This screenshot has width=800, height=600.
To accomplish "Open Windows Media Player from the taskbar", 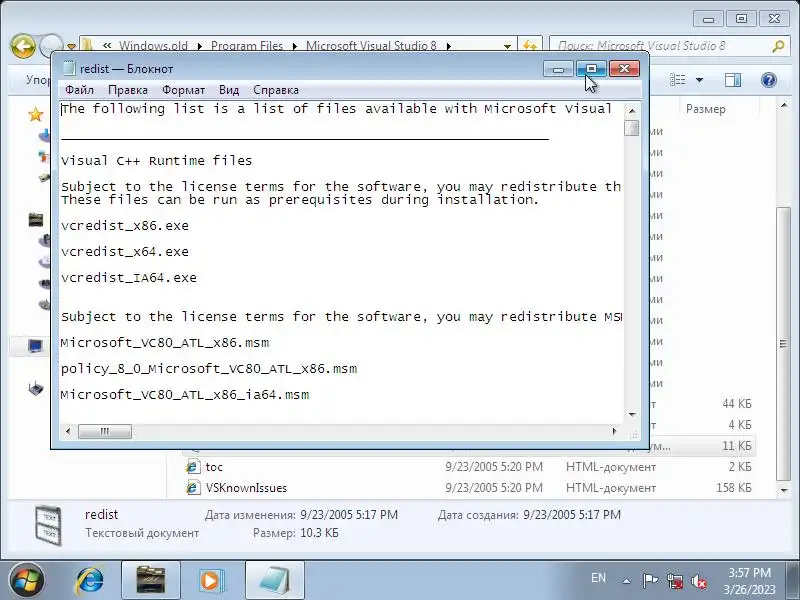I will click(211, 581).
